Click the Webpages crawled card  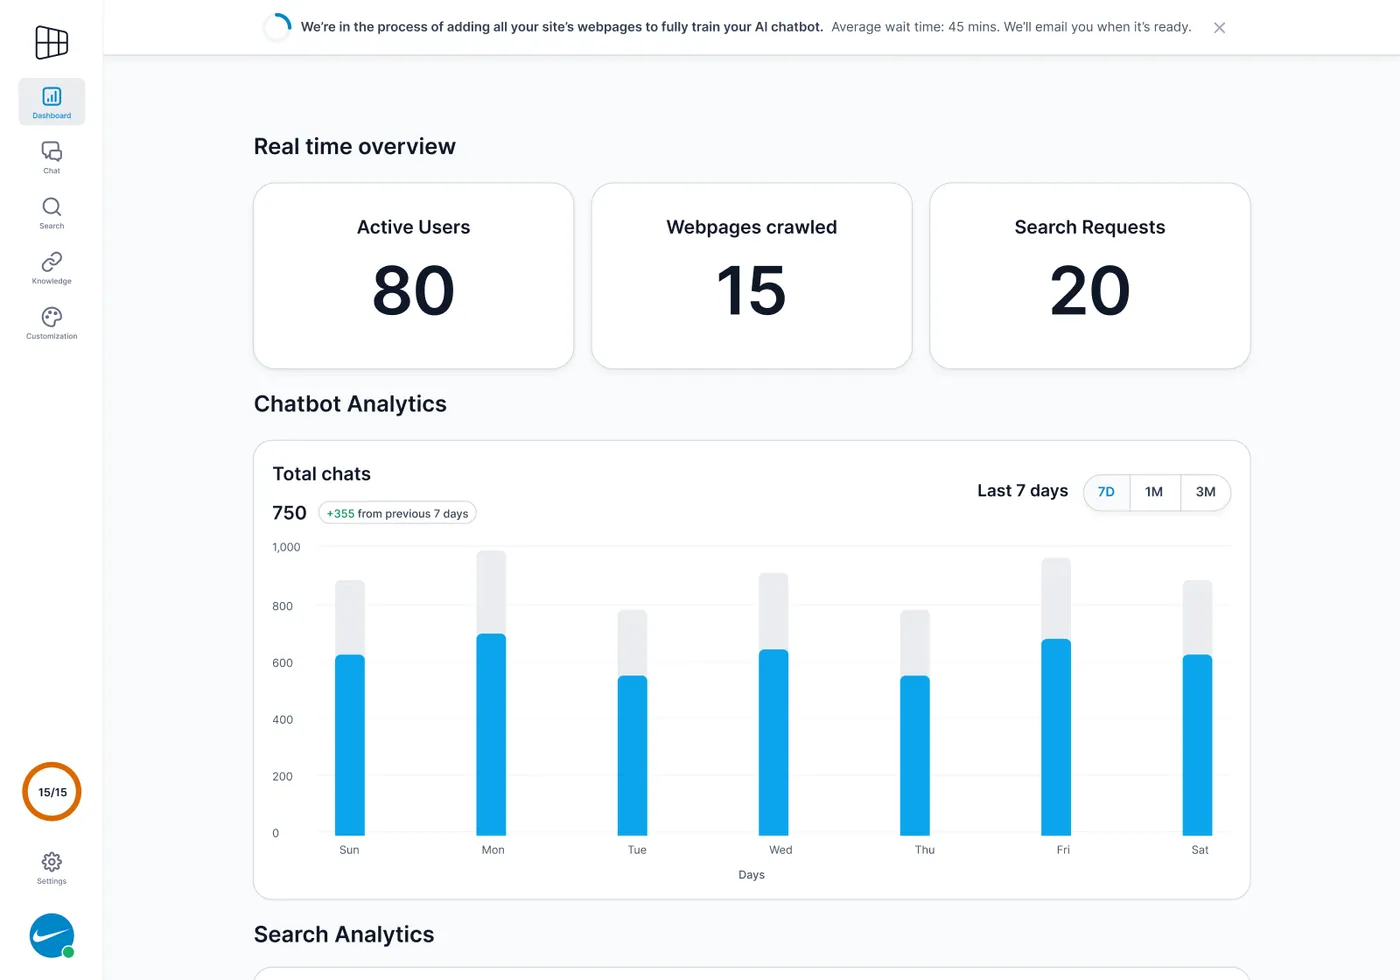pos(752,276)
